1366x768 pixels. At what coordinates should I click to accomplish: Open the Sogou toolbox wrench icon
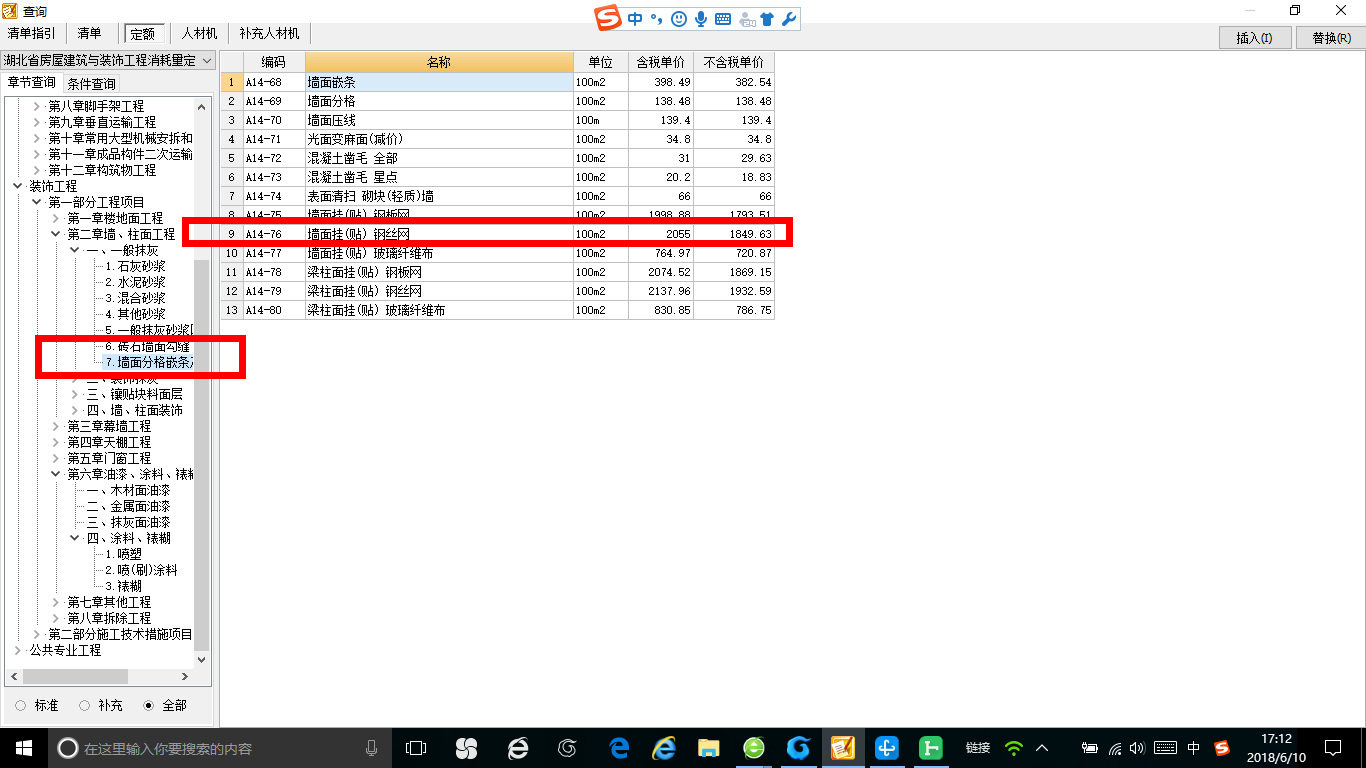click(788, 19)
